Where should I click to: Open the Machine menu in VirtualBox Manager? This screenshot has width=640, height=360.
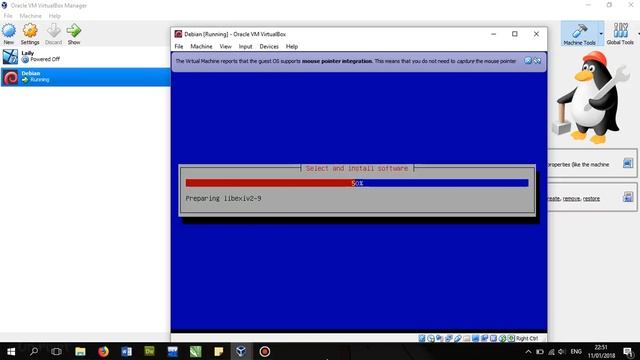(31, 16)
